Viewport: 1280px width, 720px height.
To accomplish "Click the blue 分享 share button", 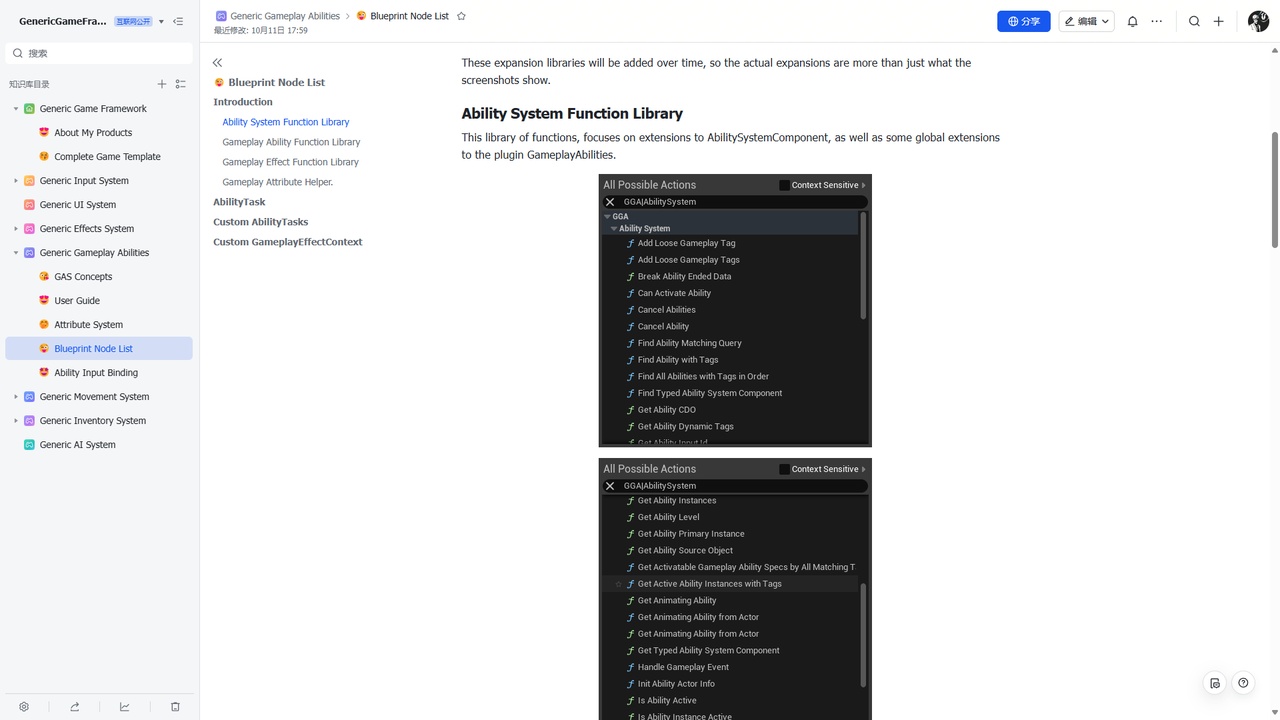I will [1023, 21].
